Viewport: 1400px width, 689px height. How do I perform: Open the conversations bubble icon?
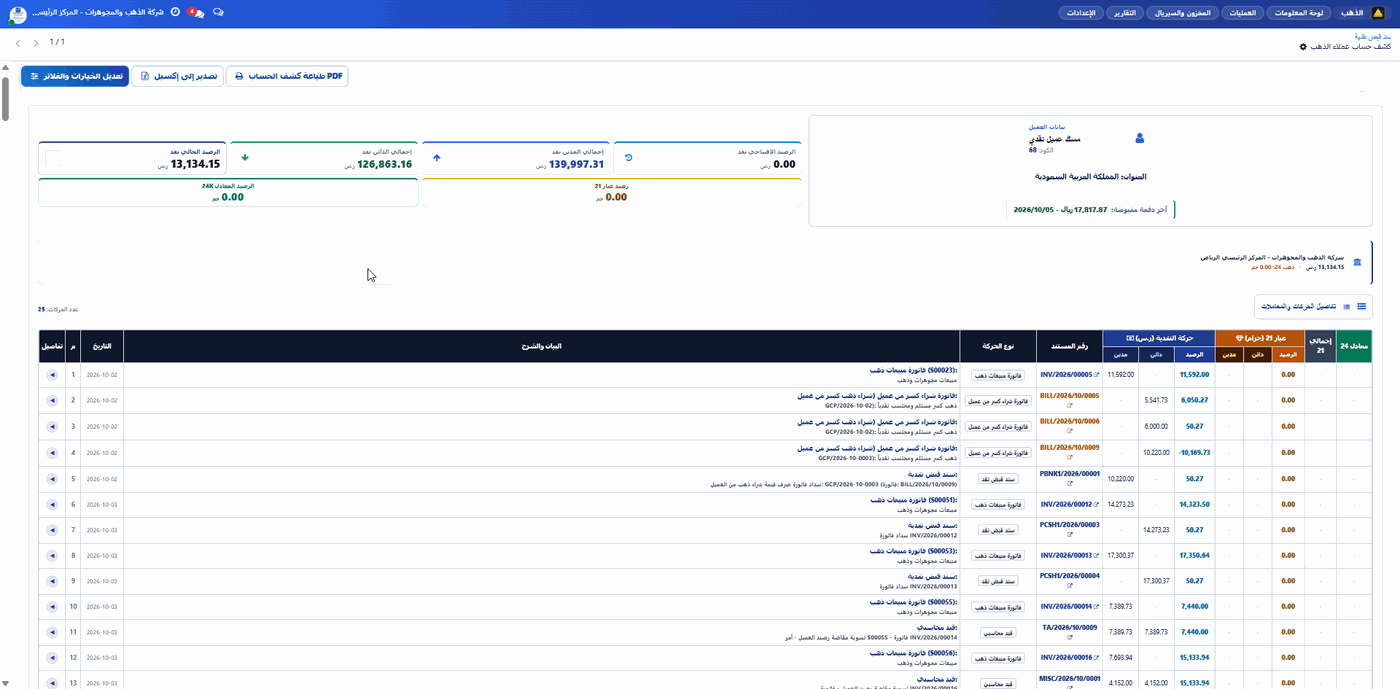tap(218, 12)
